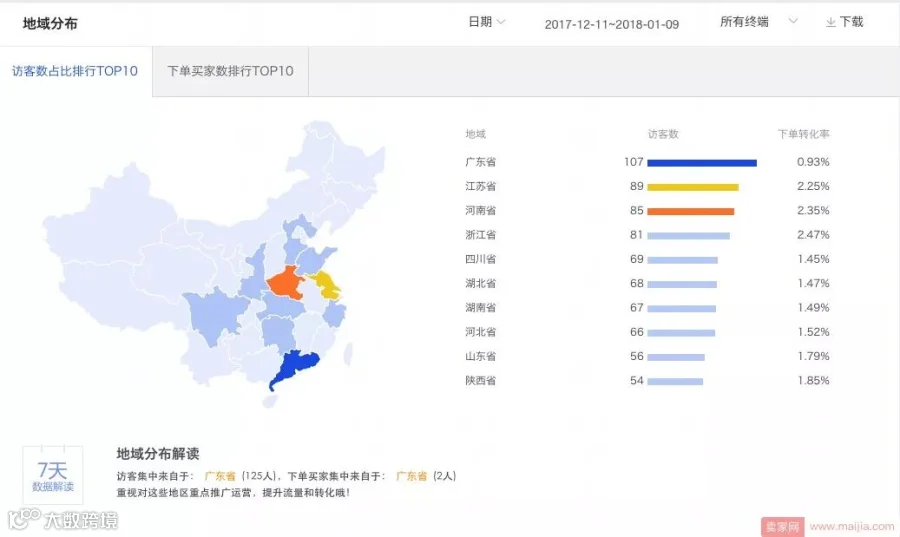Screen dimensions: 900x537
Task: Click the first orange 广东省 link after 访客集中来自于
Action: click(220, 476)
